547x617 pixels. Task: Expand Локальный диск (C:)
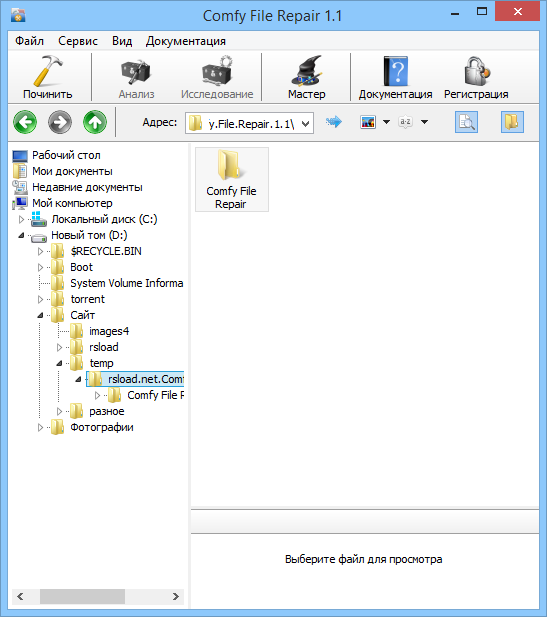coord(22,220)
